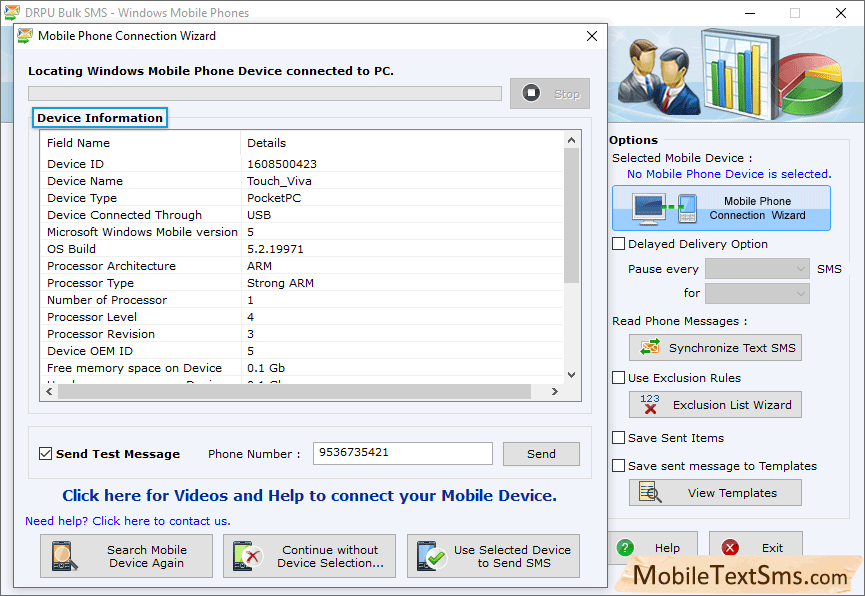
Task: Select the Processor Level row label
Action: tap(92, 317)
